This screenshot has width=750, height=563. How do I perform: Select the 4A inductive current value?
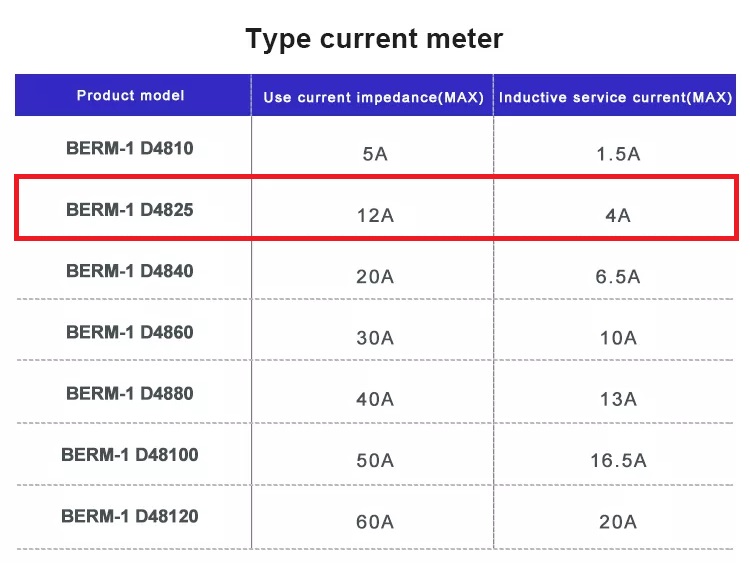[618, 215]
